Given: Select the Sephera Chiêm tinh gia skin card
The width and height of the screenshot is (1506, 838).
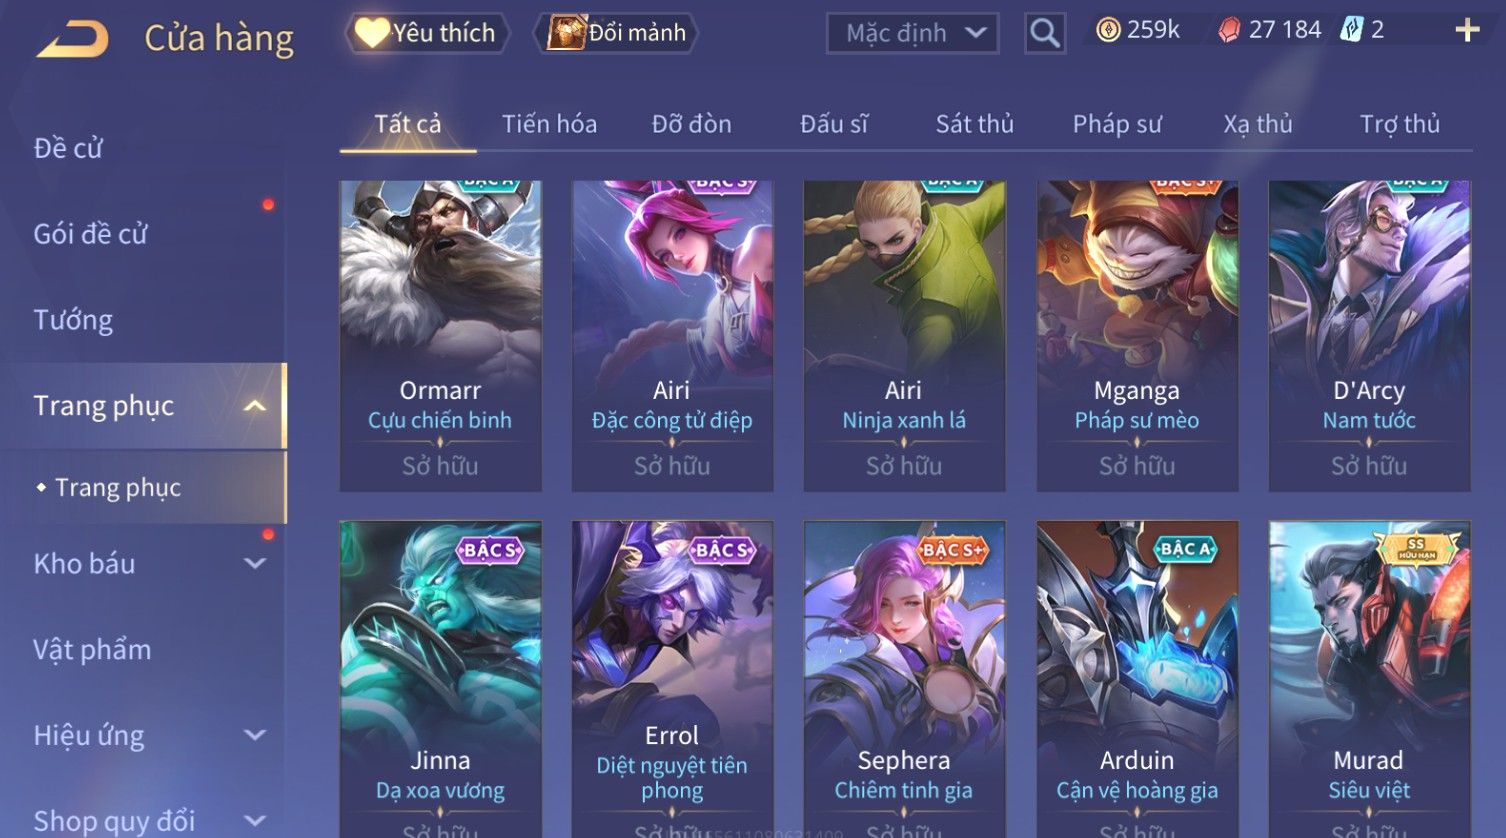Looking at the screenshot, I should click(904, 679).
